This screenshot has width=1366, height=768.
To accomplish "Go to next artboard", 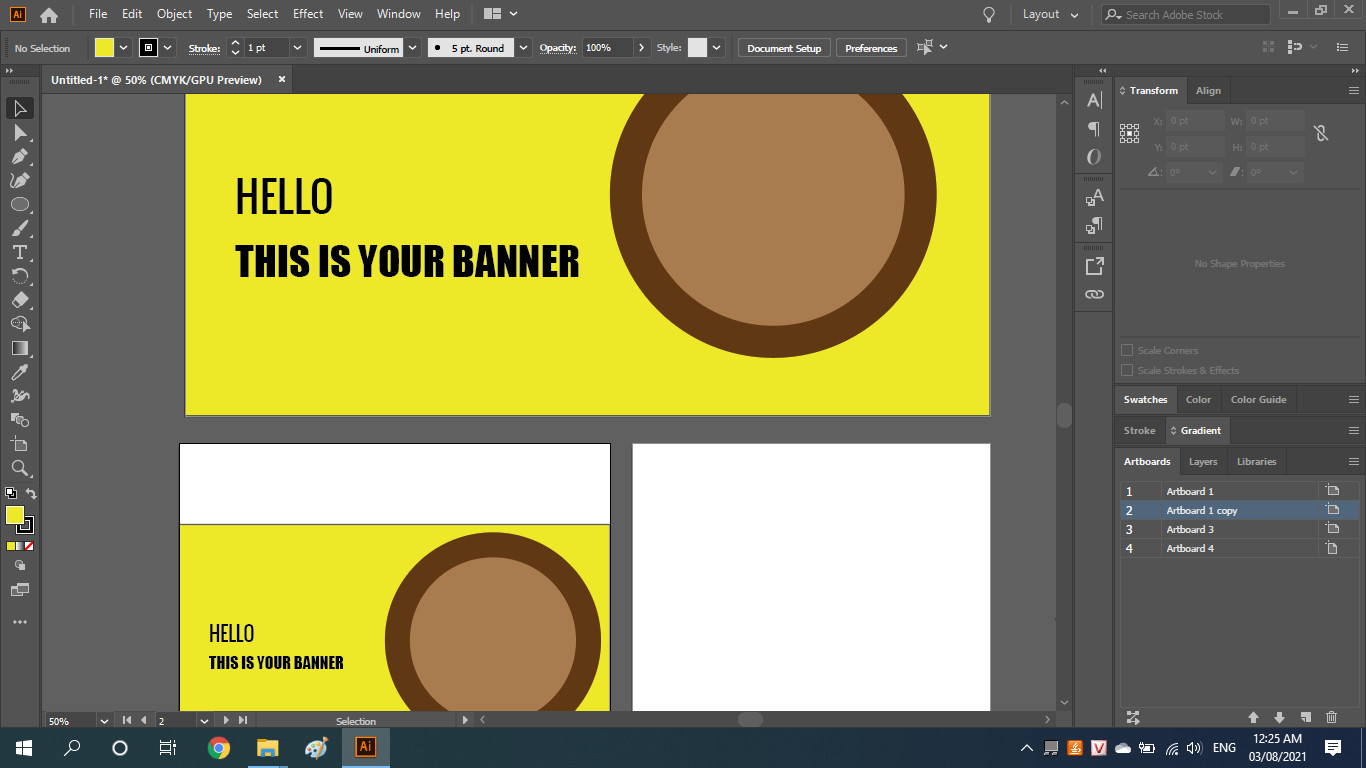I will [226, 720].
